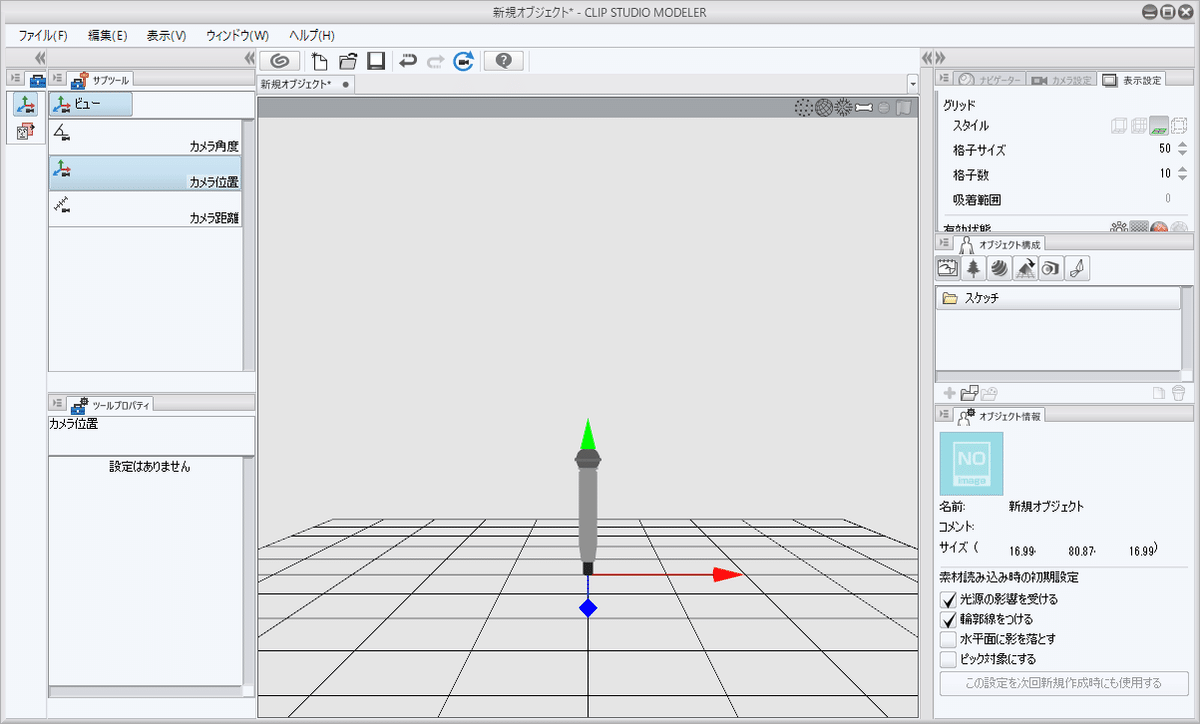Open the 表示(V) menu
Viewport: 1200px width, 724px height.
tap(166, 35)
